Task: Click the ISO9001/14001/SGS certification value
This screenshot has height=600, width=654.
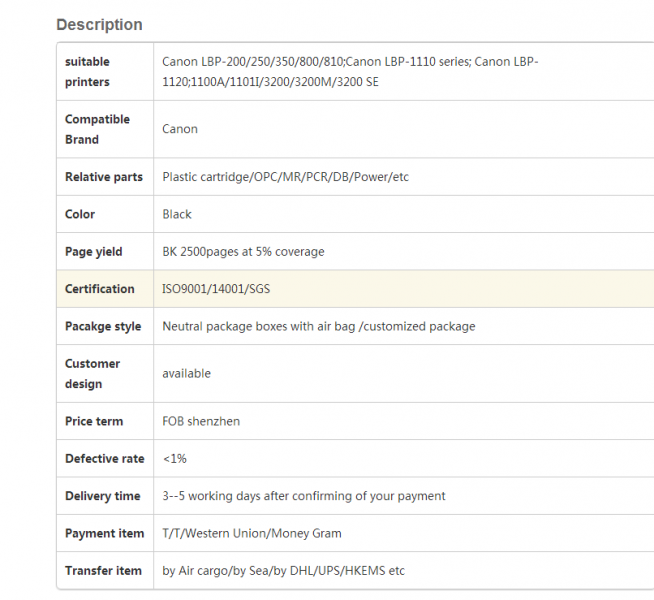Action: point(216,289)
